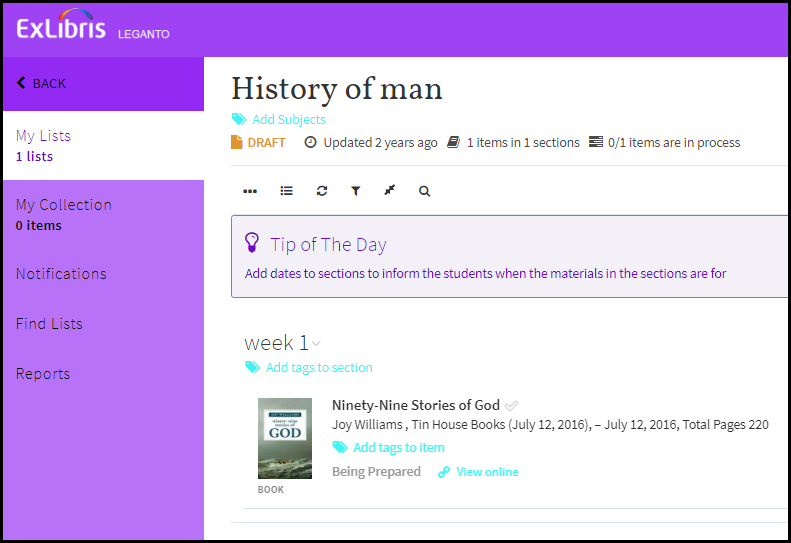Open My Collection in the sidebar
The width and height of the screenshot is (791, 543).
click(63, 205)
